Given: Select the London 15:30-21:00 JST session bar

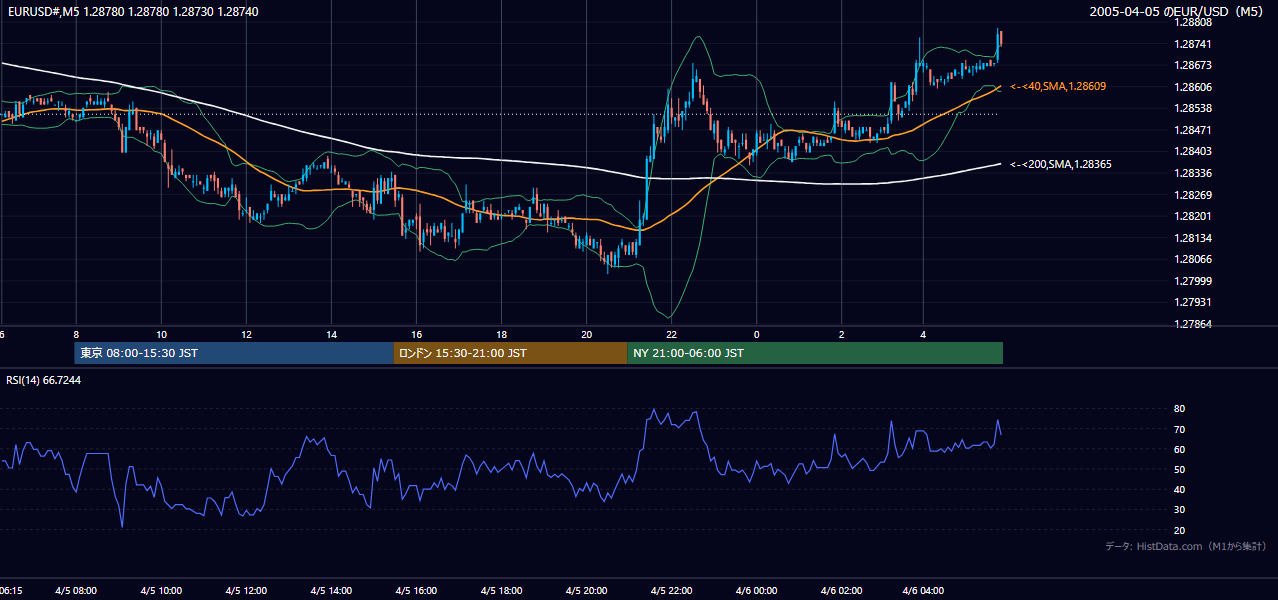Looking at the screenshot, I should 510,353.
